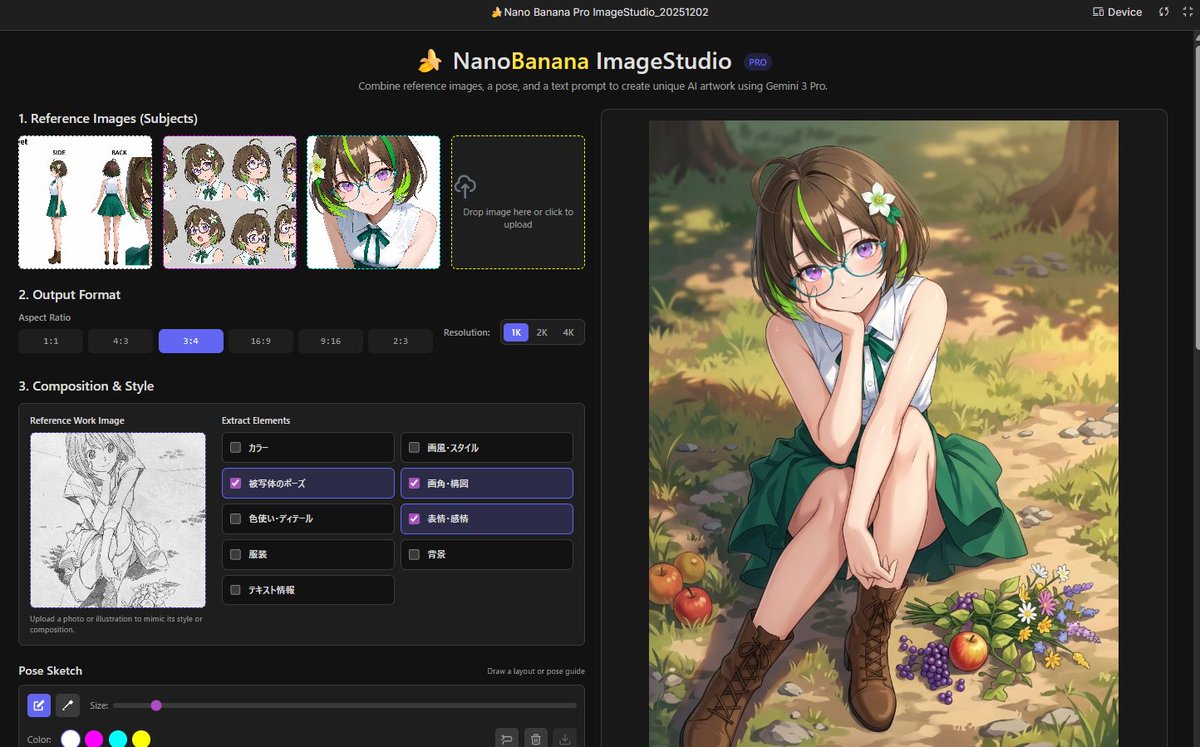Click the download sketch icon
The width and height of the screenshot is (1200, 747).
[x=565, y=738]
